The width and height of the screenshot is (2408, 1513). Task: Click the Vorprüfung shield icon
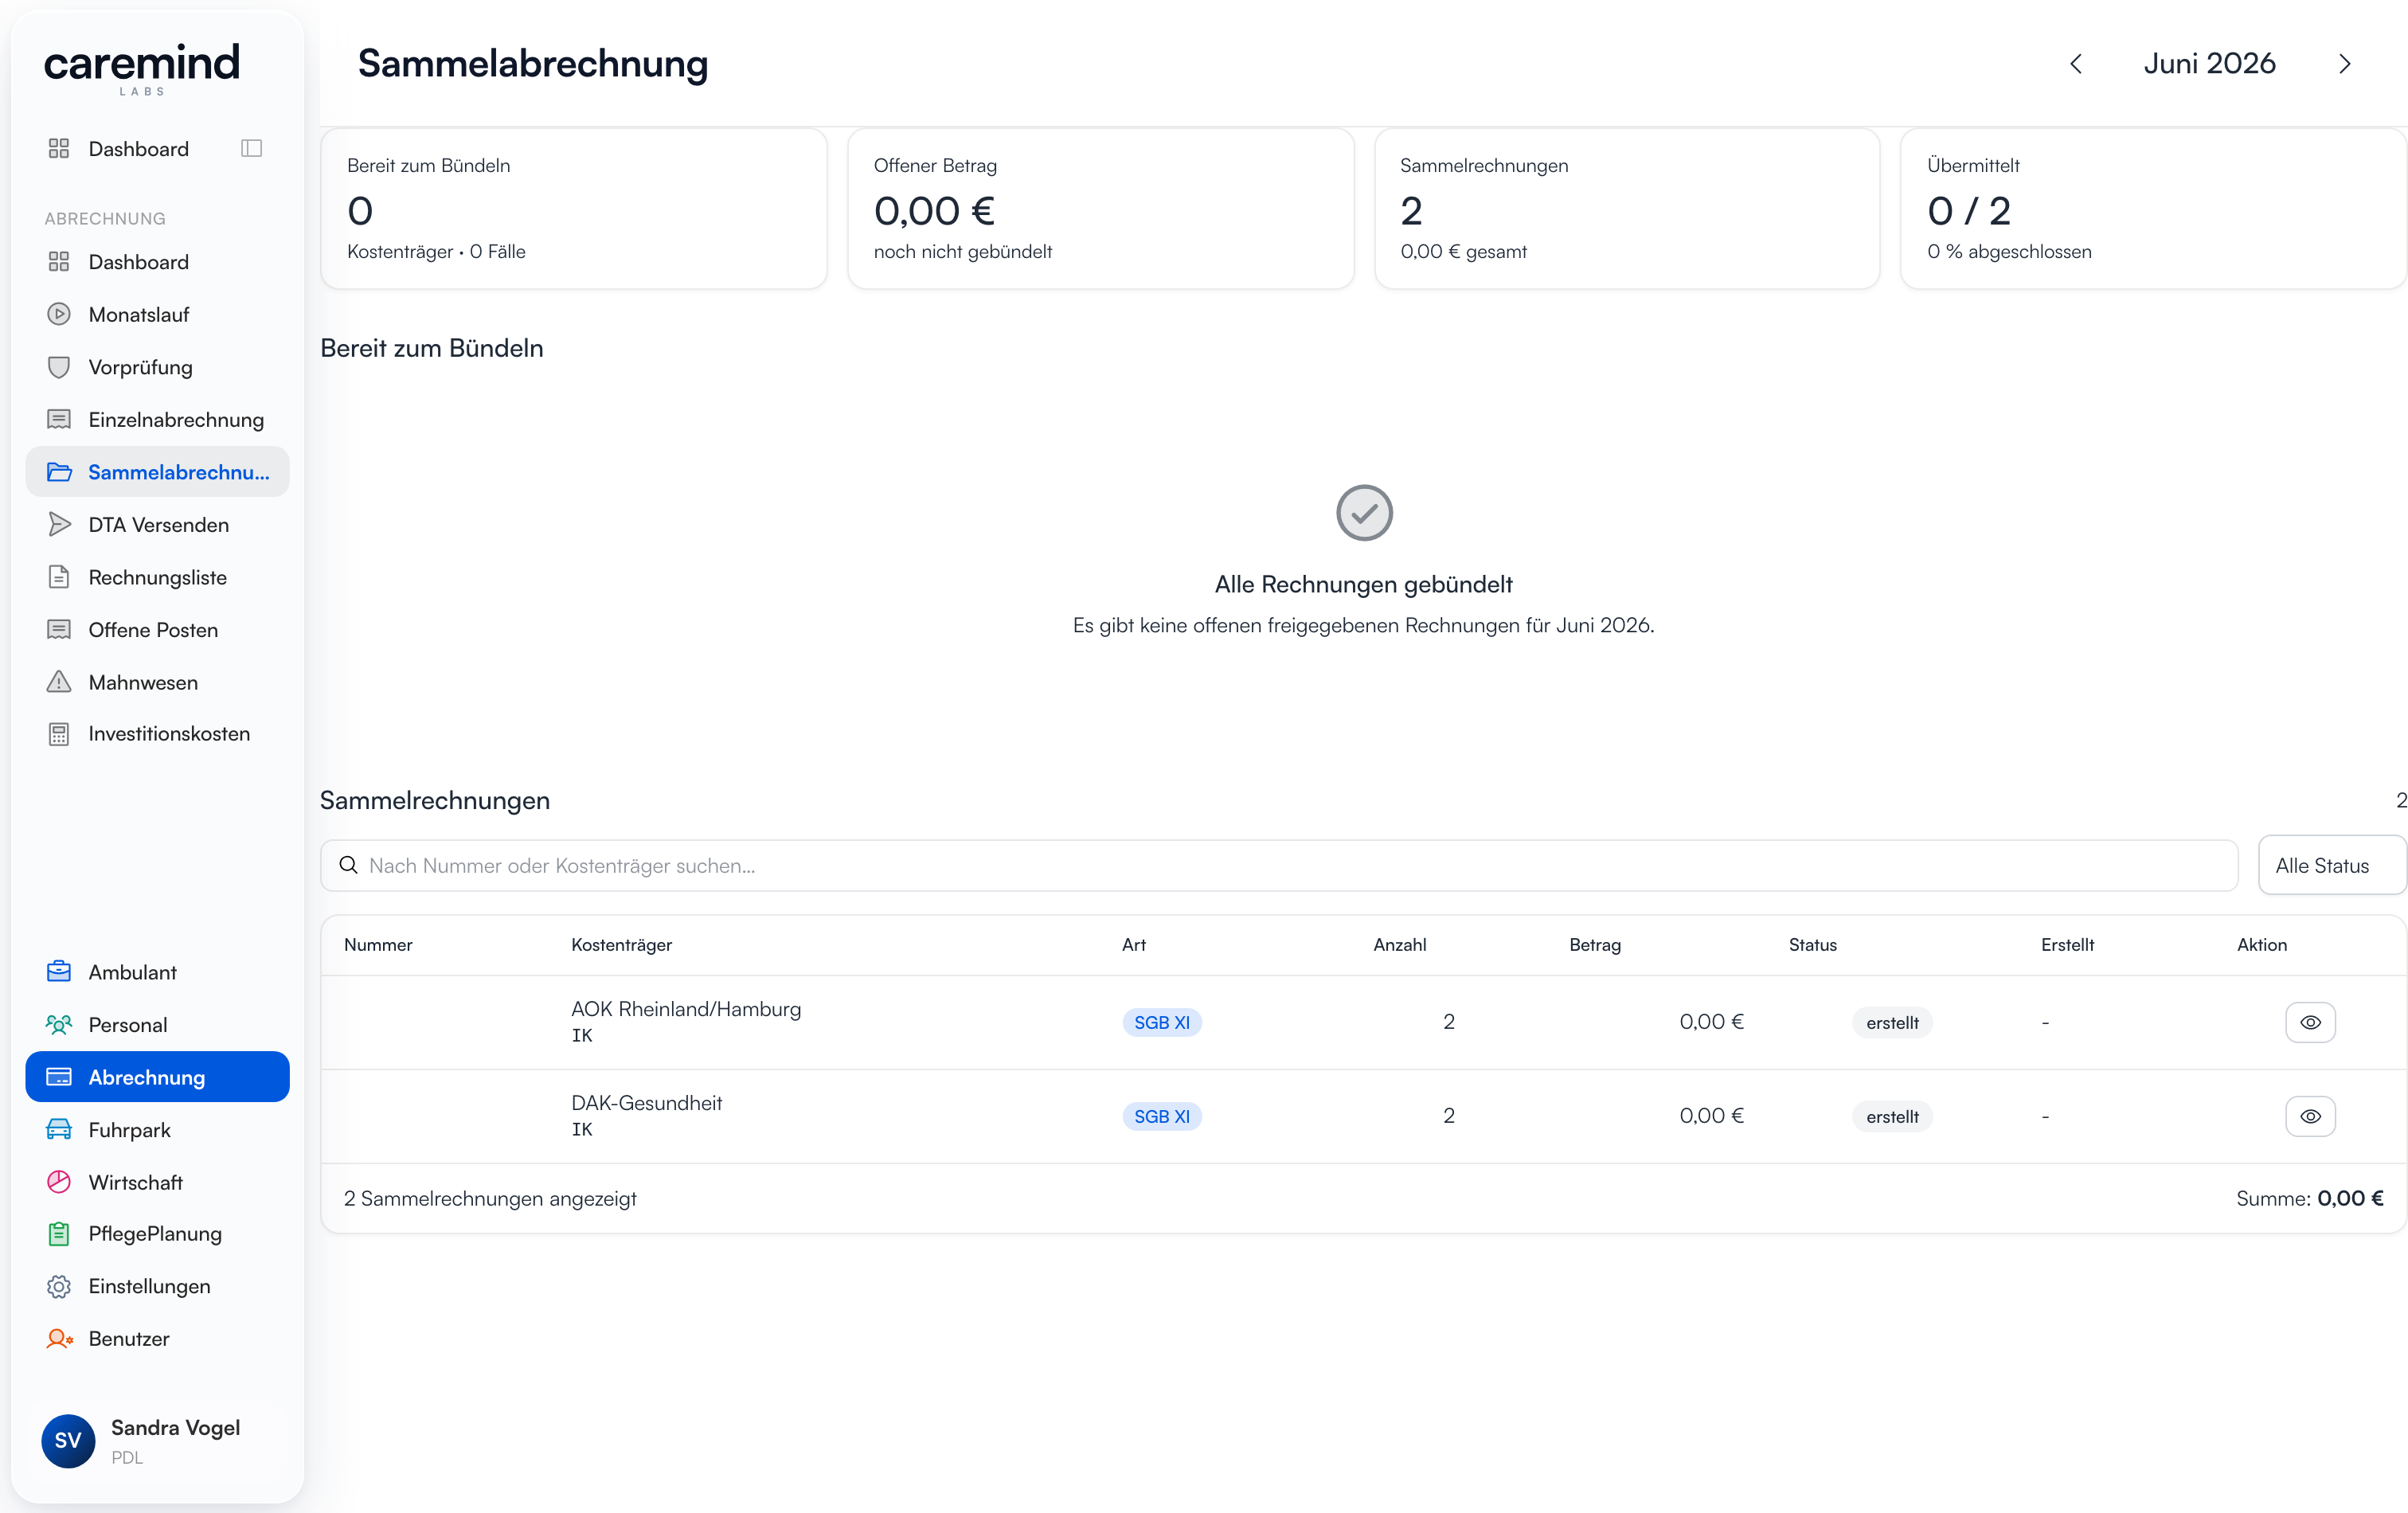pos(59,367)
